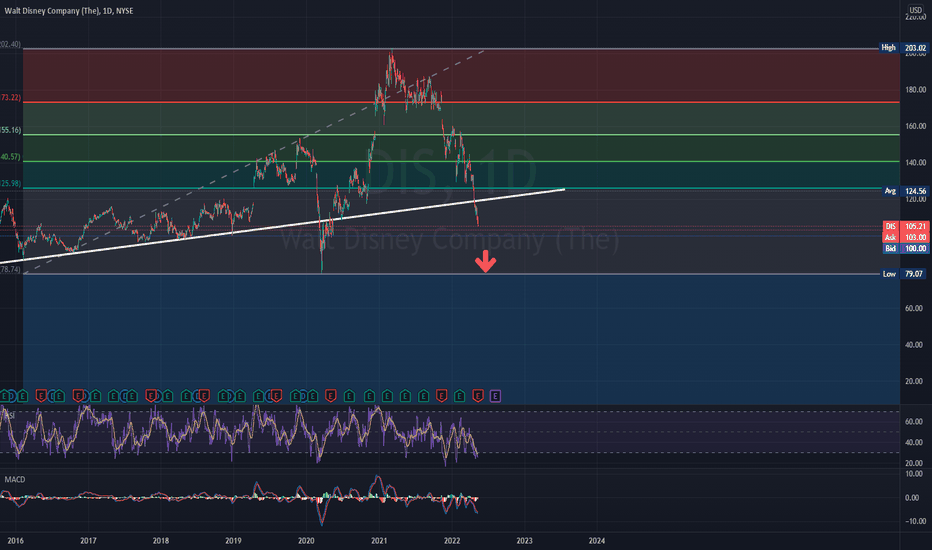Select the Low 79.07 price label
The image size is (932, 550).
pos(903,274)
